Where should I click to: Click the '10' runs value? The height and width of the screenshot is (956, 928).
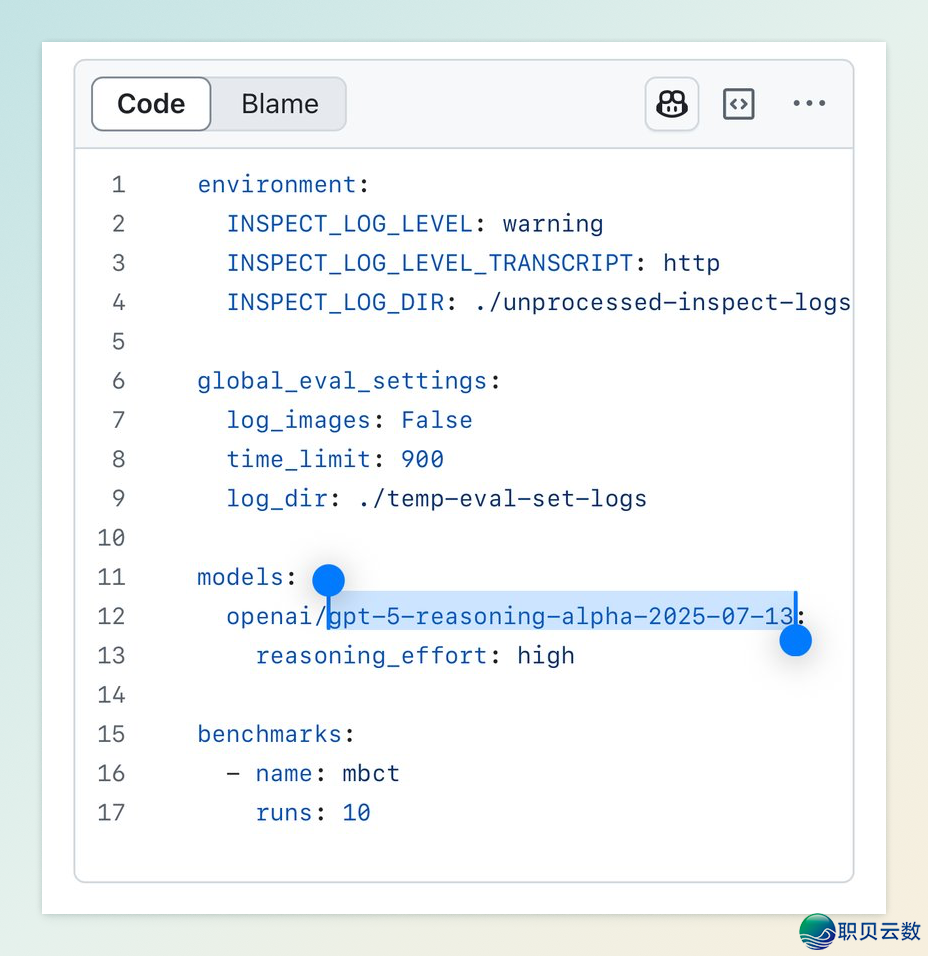(x=357, y=813)
